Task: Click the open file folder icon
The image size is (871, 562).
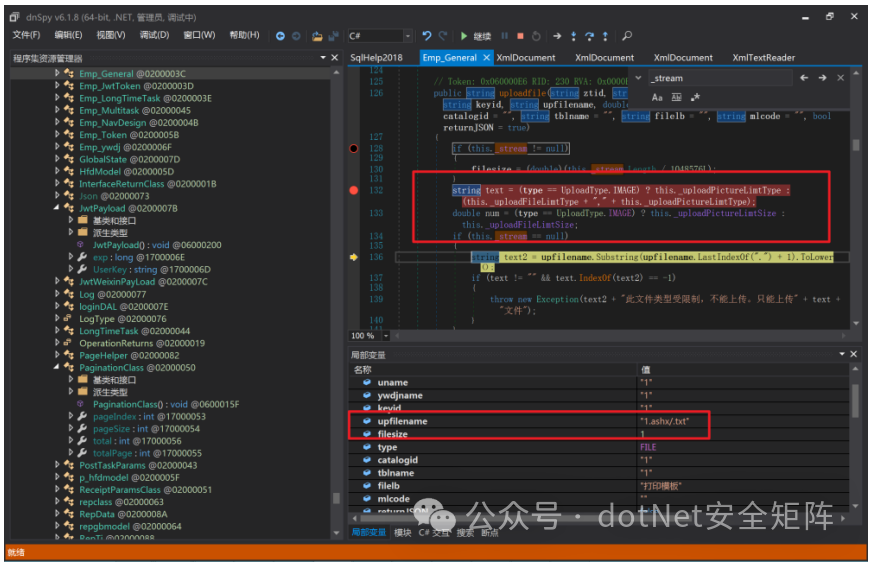Action: (317, 36)
